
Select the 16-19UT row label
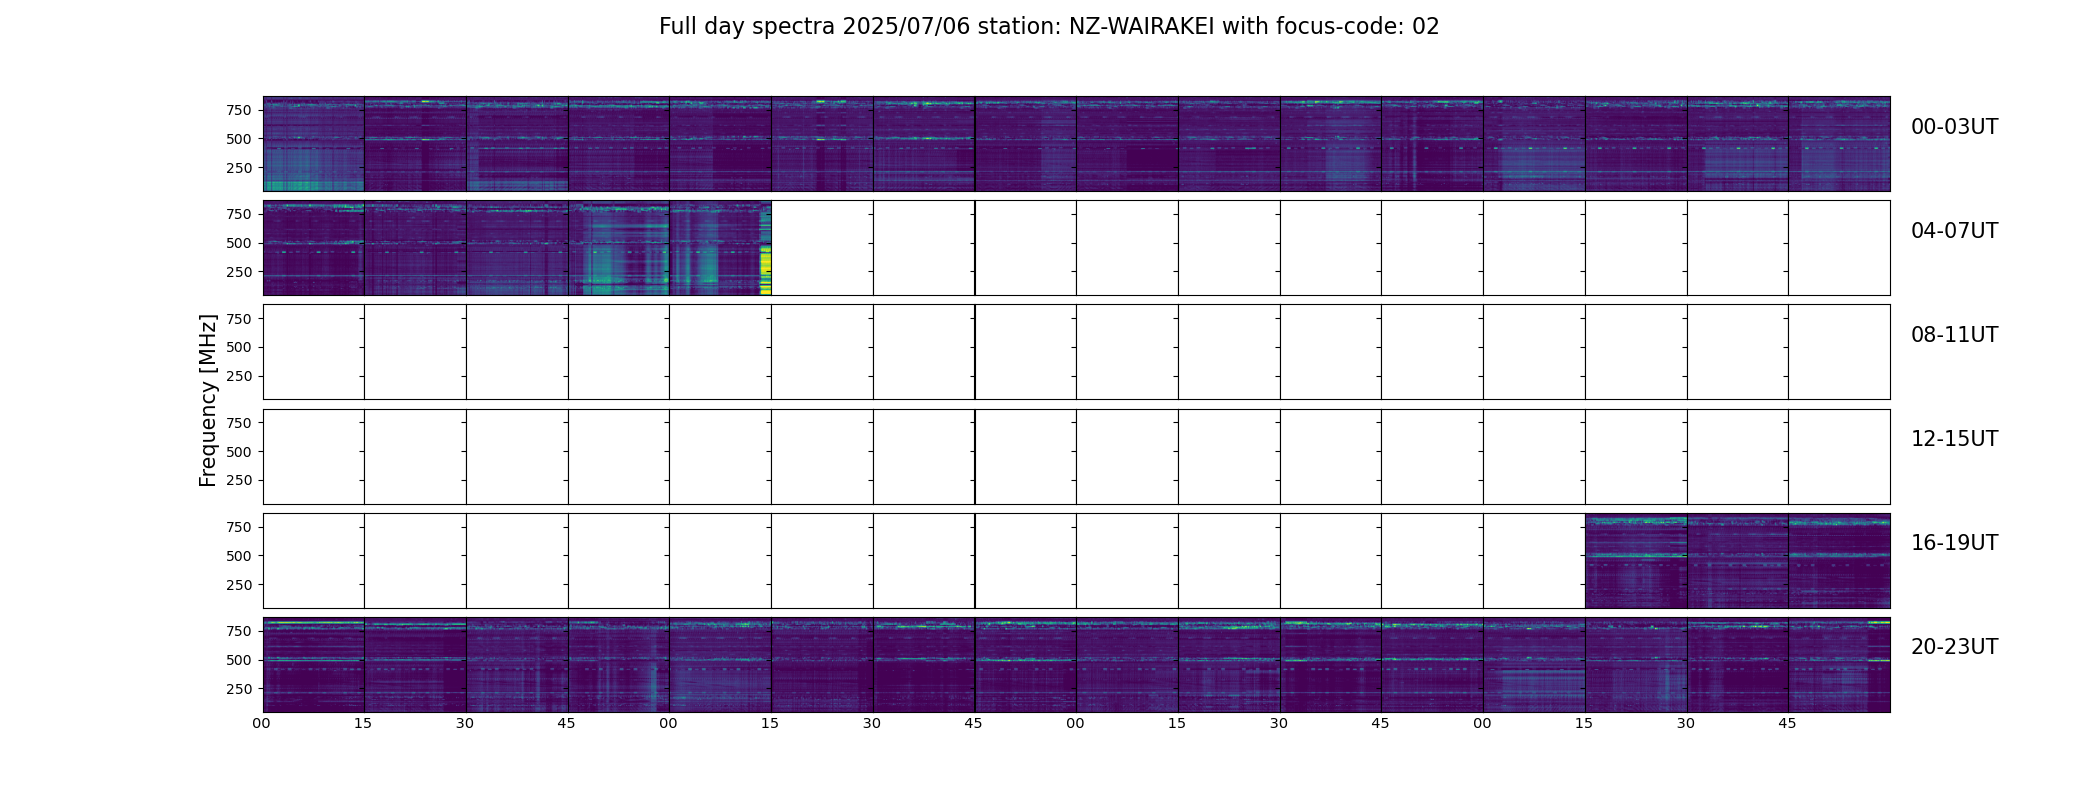click(1954, 543)
